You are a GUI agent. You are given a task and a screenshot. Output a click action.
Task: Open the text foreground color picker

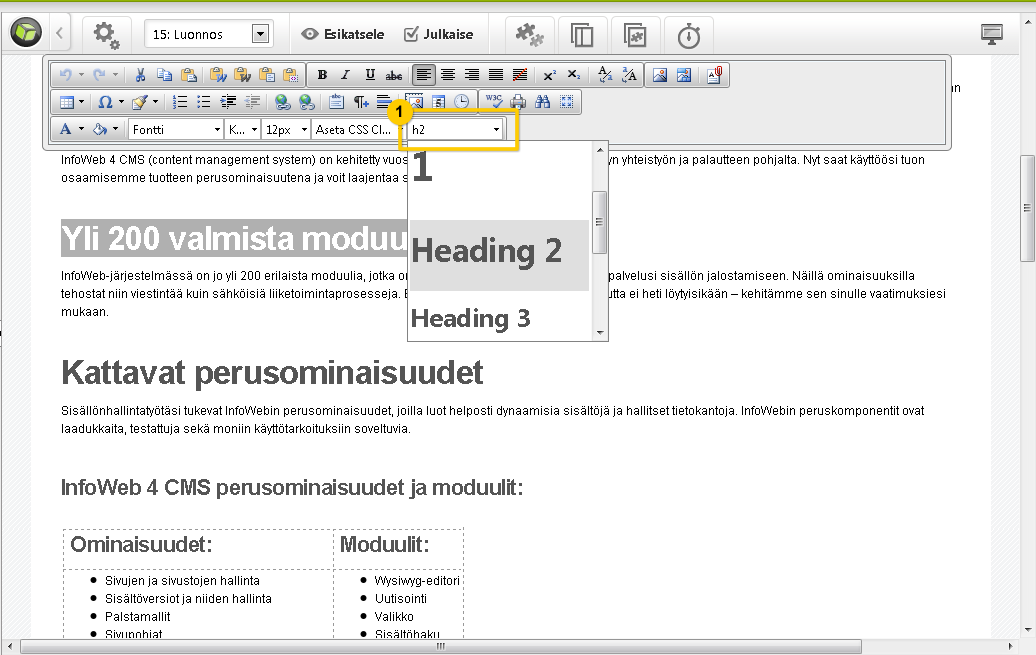click(65, 130)
